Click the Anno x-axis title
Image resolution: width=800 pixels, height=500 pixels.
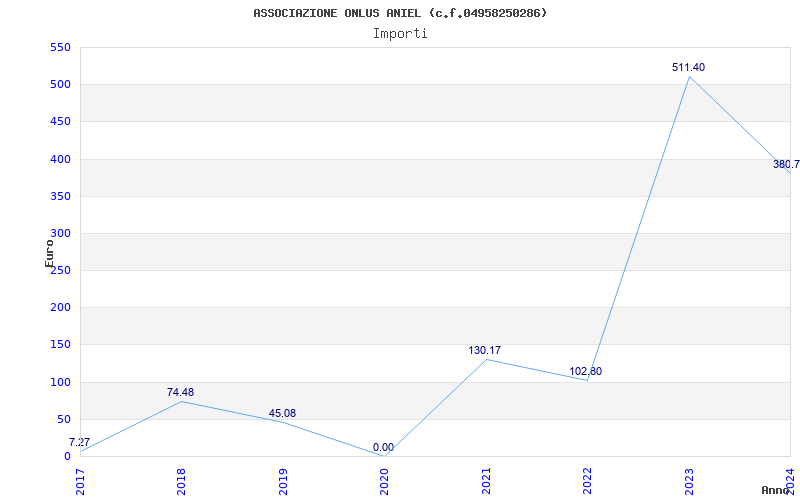pos(775,490)
